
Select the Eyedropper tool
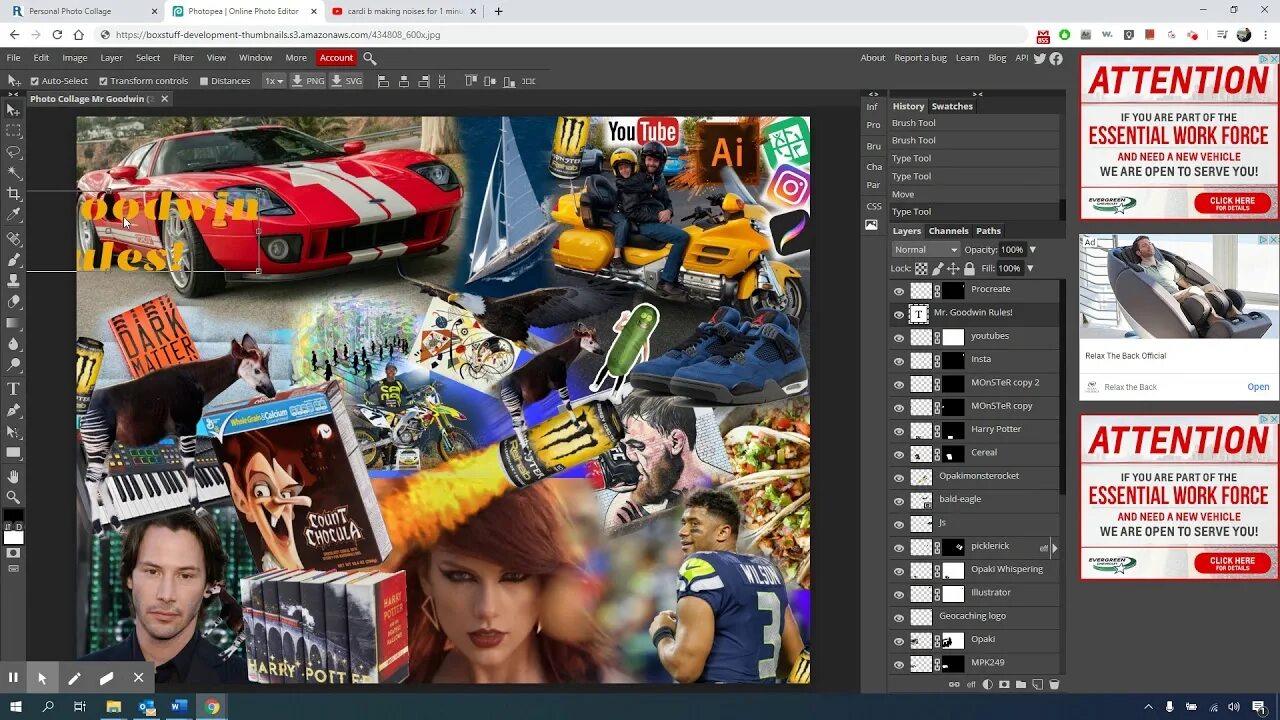(x=13, y=215)
